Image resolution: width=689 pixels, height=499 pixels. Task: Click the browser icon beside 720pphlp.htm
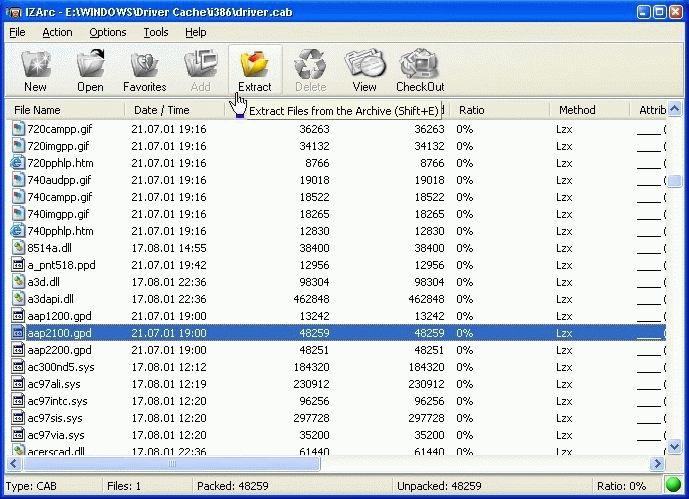pos(18,163)
